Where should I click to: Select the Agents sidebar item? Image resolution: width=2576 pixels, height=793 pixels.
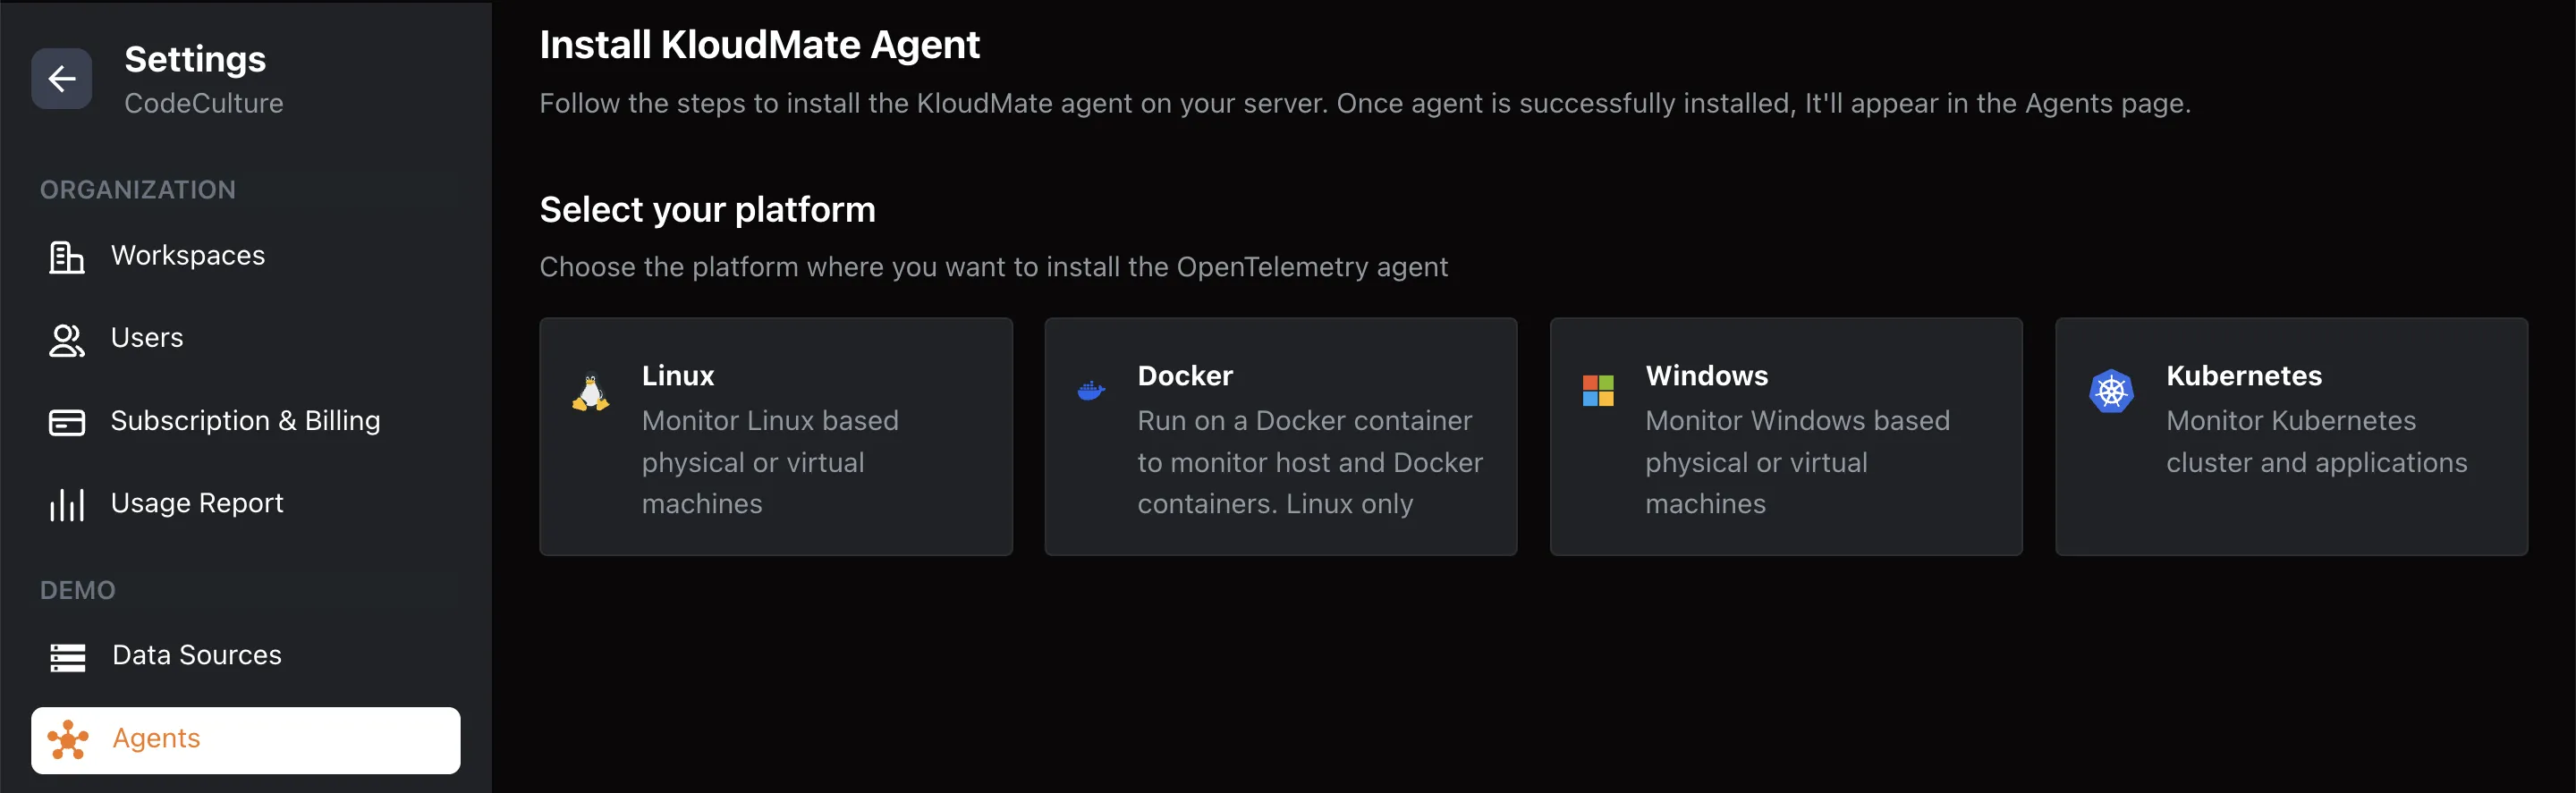246,740
